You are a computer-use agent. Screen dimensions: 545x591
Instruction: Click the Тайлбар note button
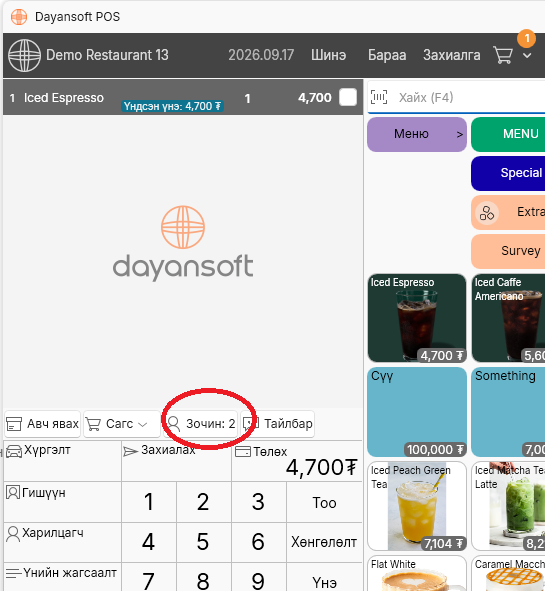[x=277, y=424]
